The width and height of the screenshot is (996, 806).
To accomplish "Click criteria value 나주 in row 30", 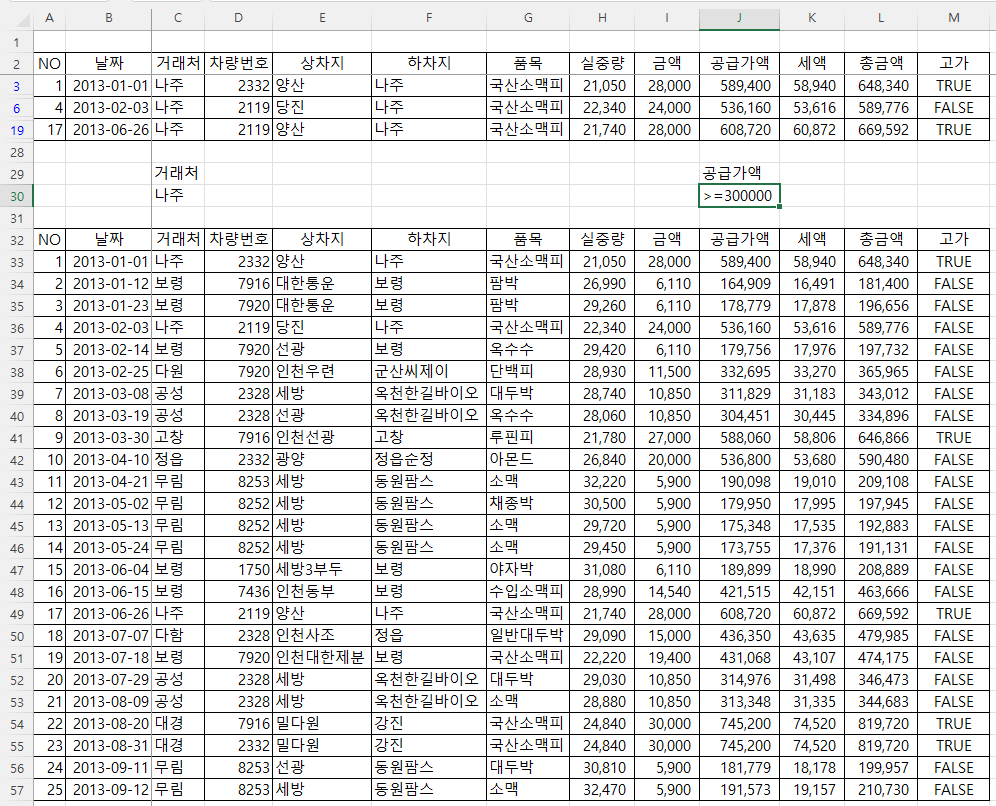I will [169, 196].
